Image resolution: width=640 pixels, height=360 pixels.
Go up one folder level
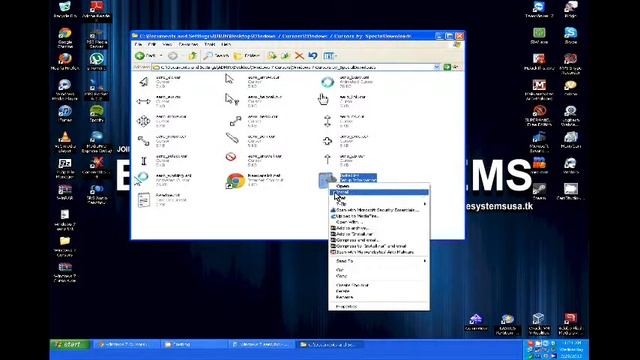pos(193,56)
